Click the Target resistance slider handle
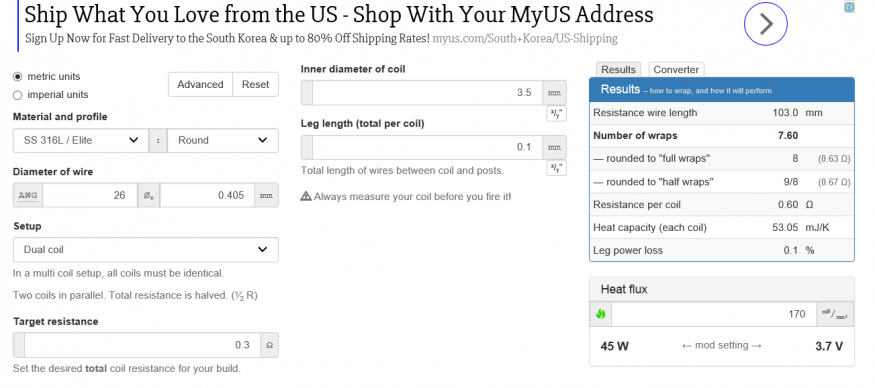This screenshot has width=875, height=388. click(x=19, y=345)
